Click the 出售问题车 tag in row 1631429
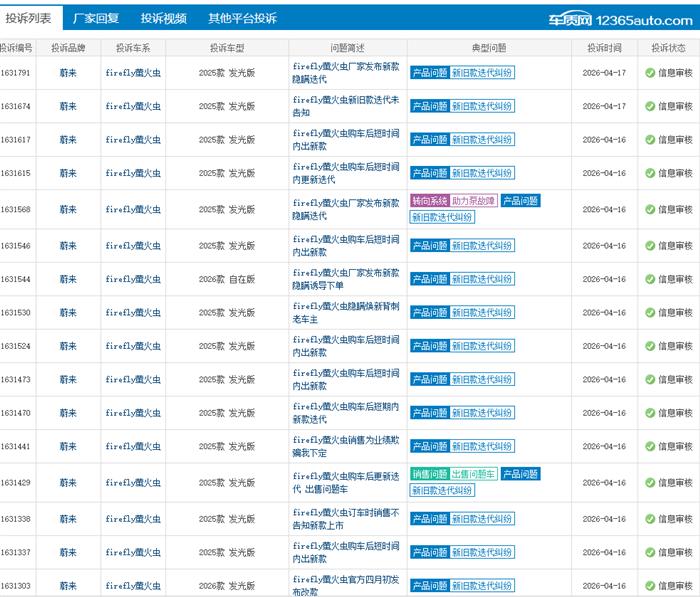Image resolution: width=700 pixels, height=597 pixels. pos(473,474)
